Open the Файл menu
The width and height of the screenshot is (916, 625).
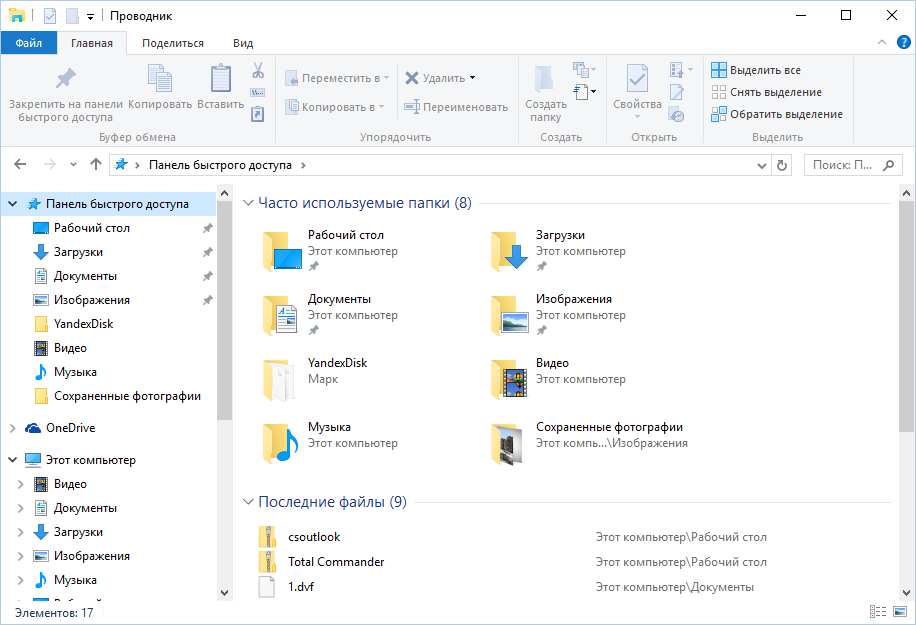tap(28, 43)
